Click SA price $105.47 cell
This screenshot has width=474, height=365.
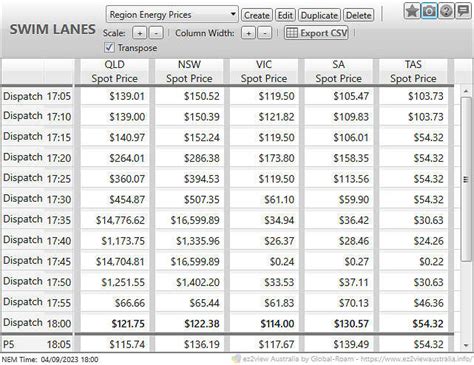click(339, 96)
